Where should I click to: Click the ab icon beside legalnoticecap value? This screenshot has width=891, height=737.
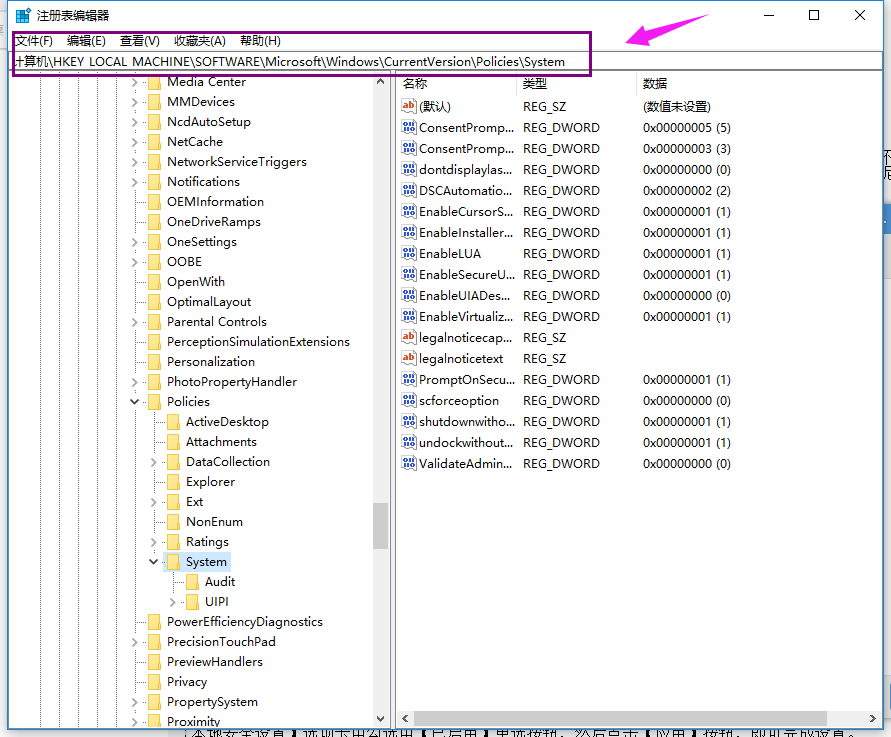409,337
